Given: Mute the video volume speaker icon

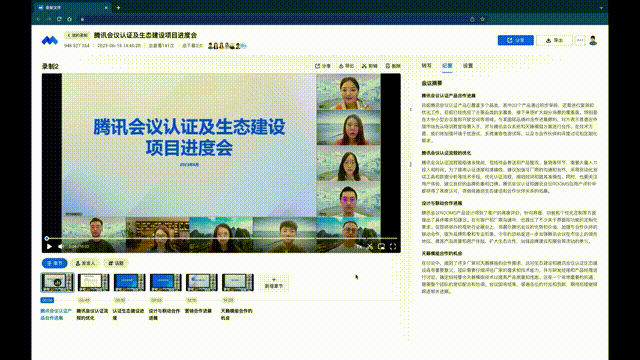Looking at the screenshot, I should tap(60, 247).
